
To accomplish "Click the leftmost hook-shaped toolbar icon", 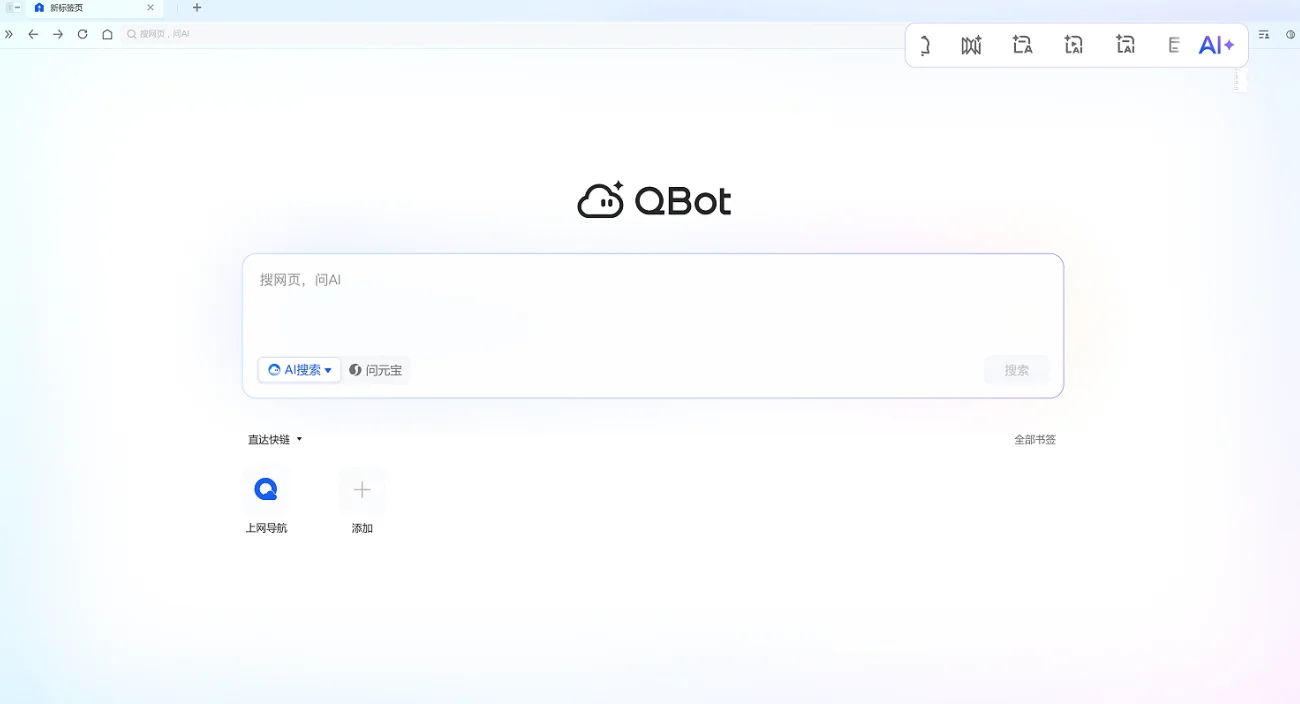I will coord(922,44).
